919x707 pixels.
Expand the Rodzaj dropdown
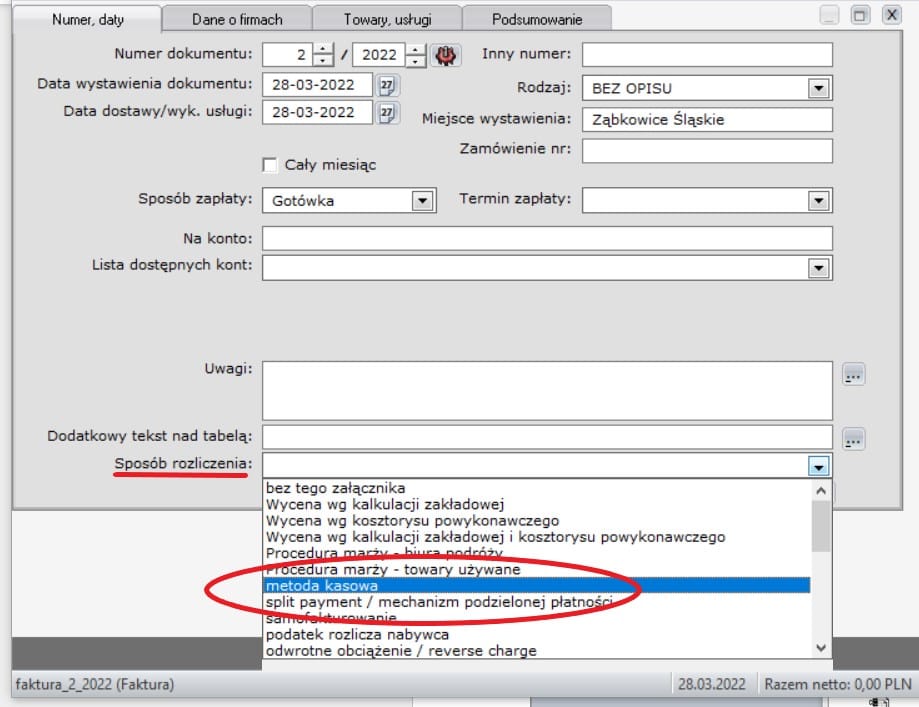click(x=819, y=88)
